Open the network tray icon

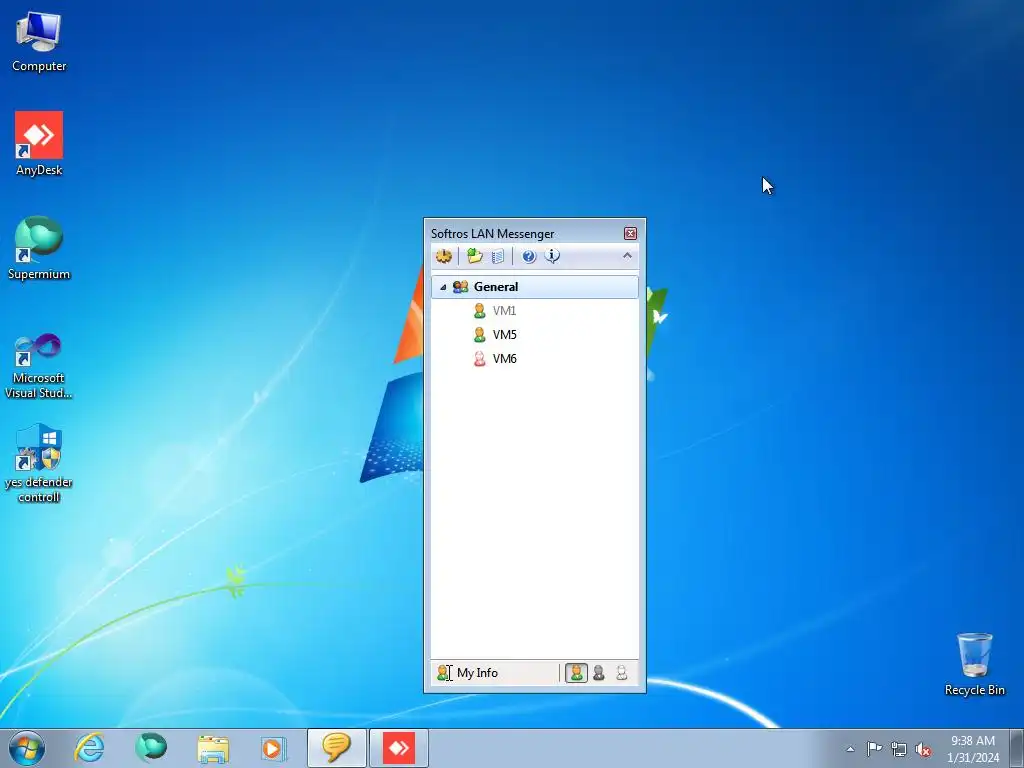click(899, 749)
